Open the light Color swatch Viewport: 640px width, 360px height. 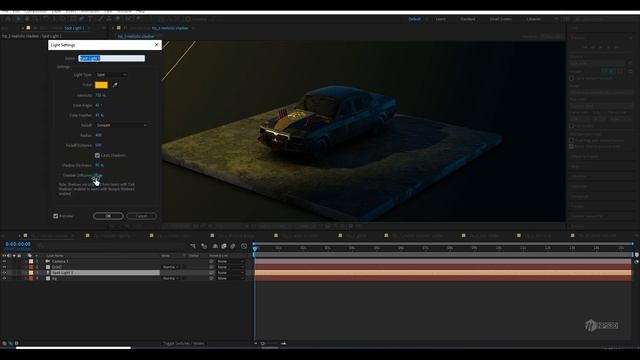(x=101, y=85)
